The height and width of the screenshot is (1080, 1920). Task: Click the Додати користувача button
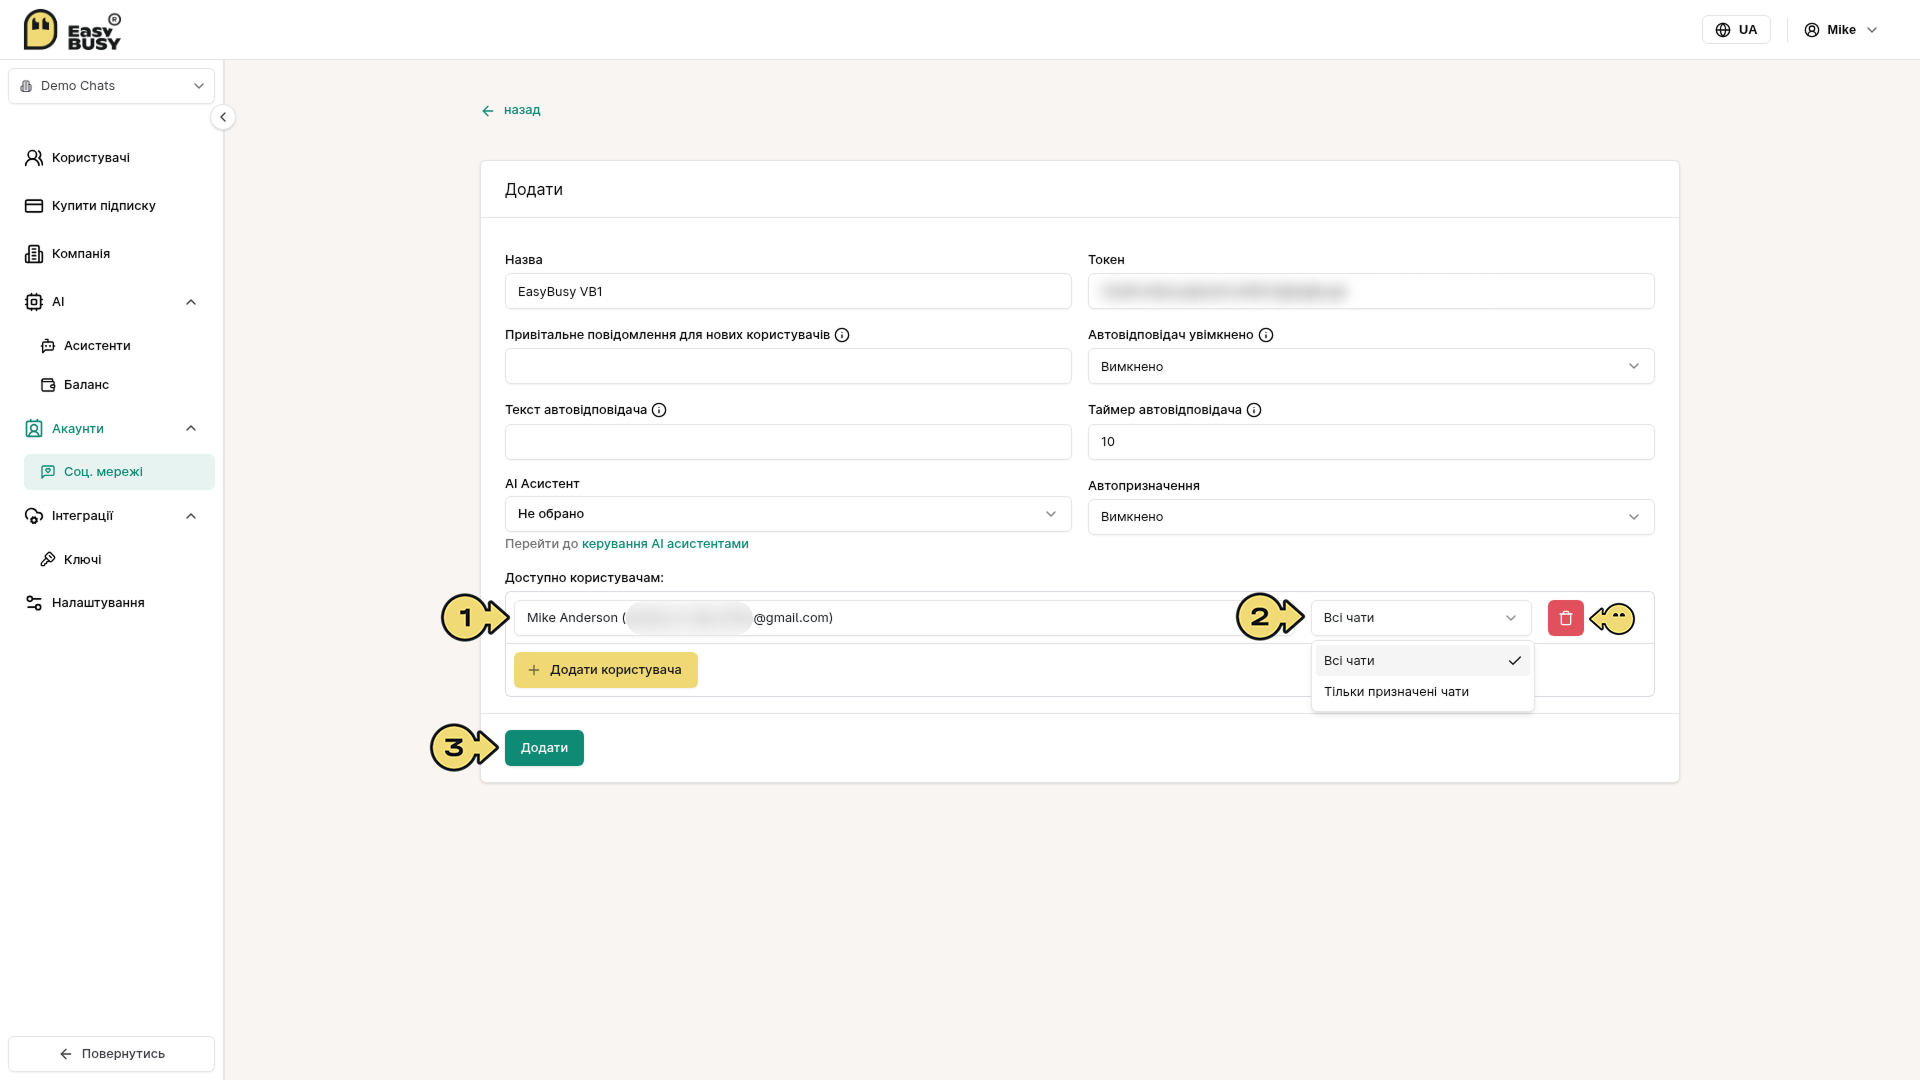[x=606, y=670]
